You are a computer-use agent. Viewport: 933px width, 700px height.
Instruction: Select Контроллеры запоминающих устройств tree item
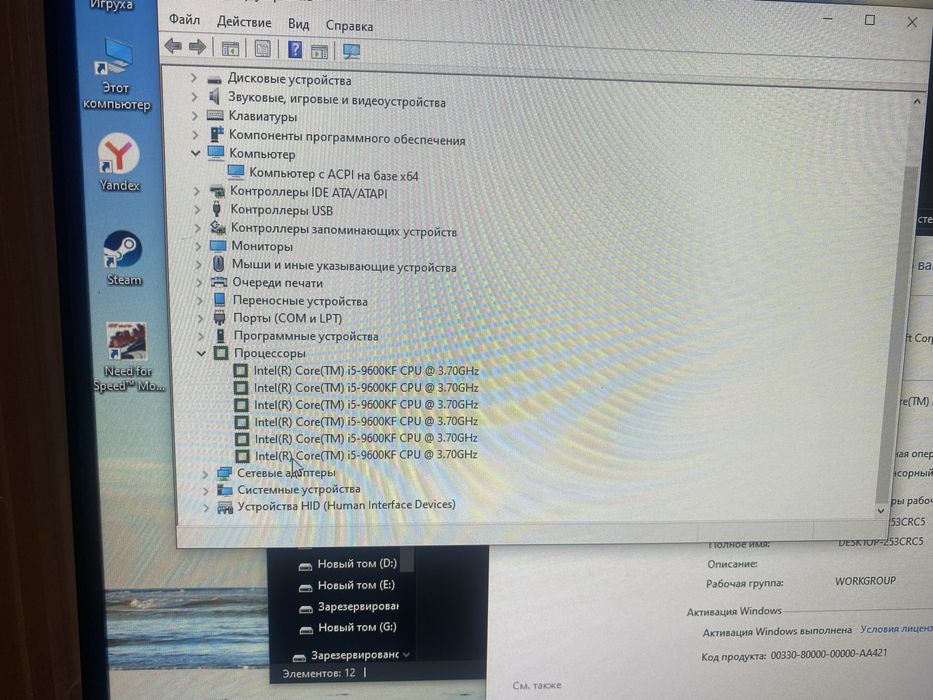[x=343, y=229]
